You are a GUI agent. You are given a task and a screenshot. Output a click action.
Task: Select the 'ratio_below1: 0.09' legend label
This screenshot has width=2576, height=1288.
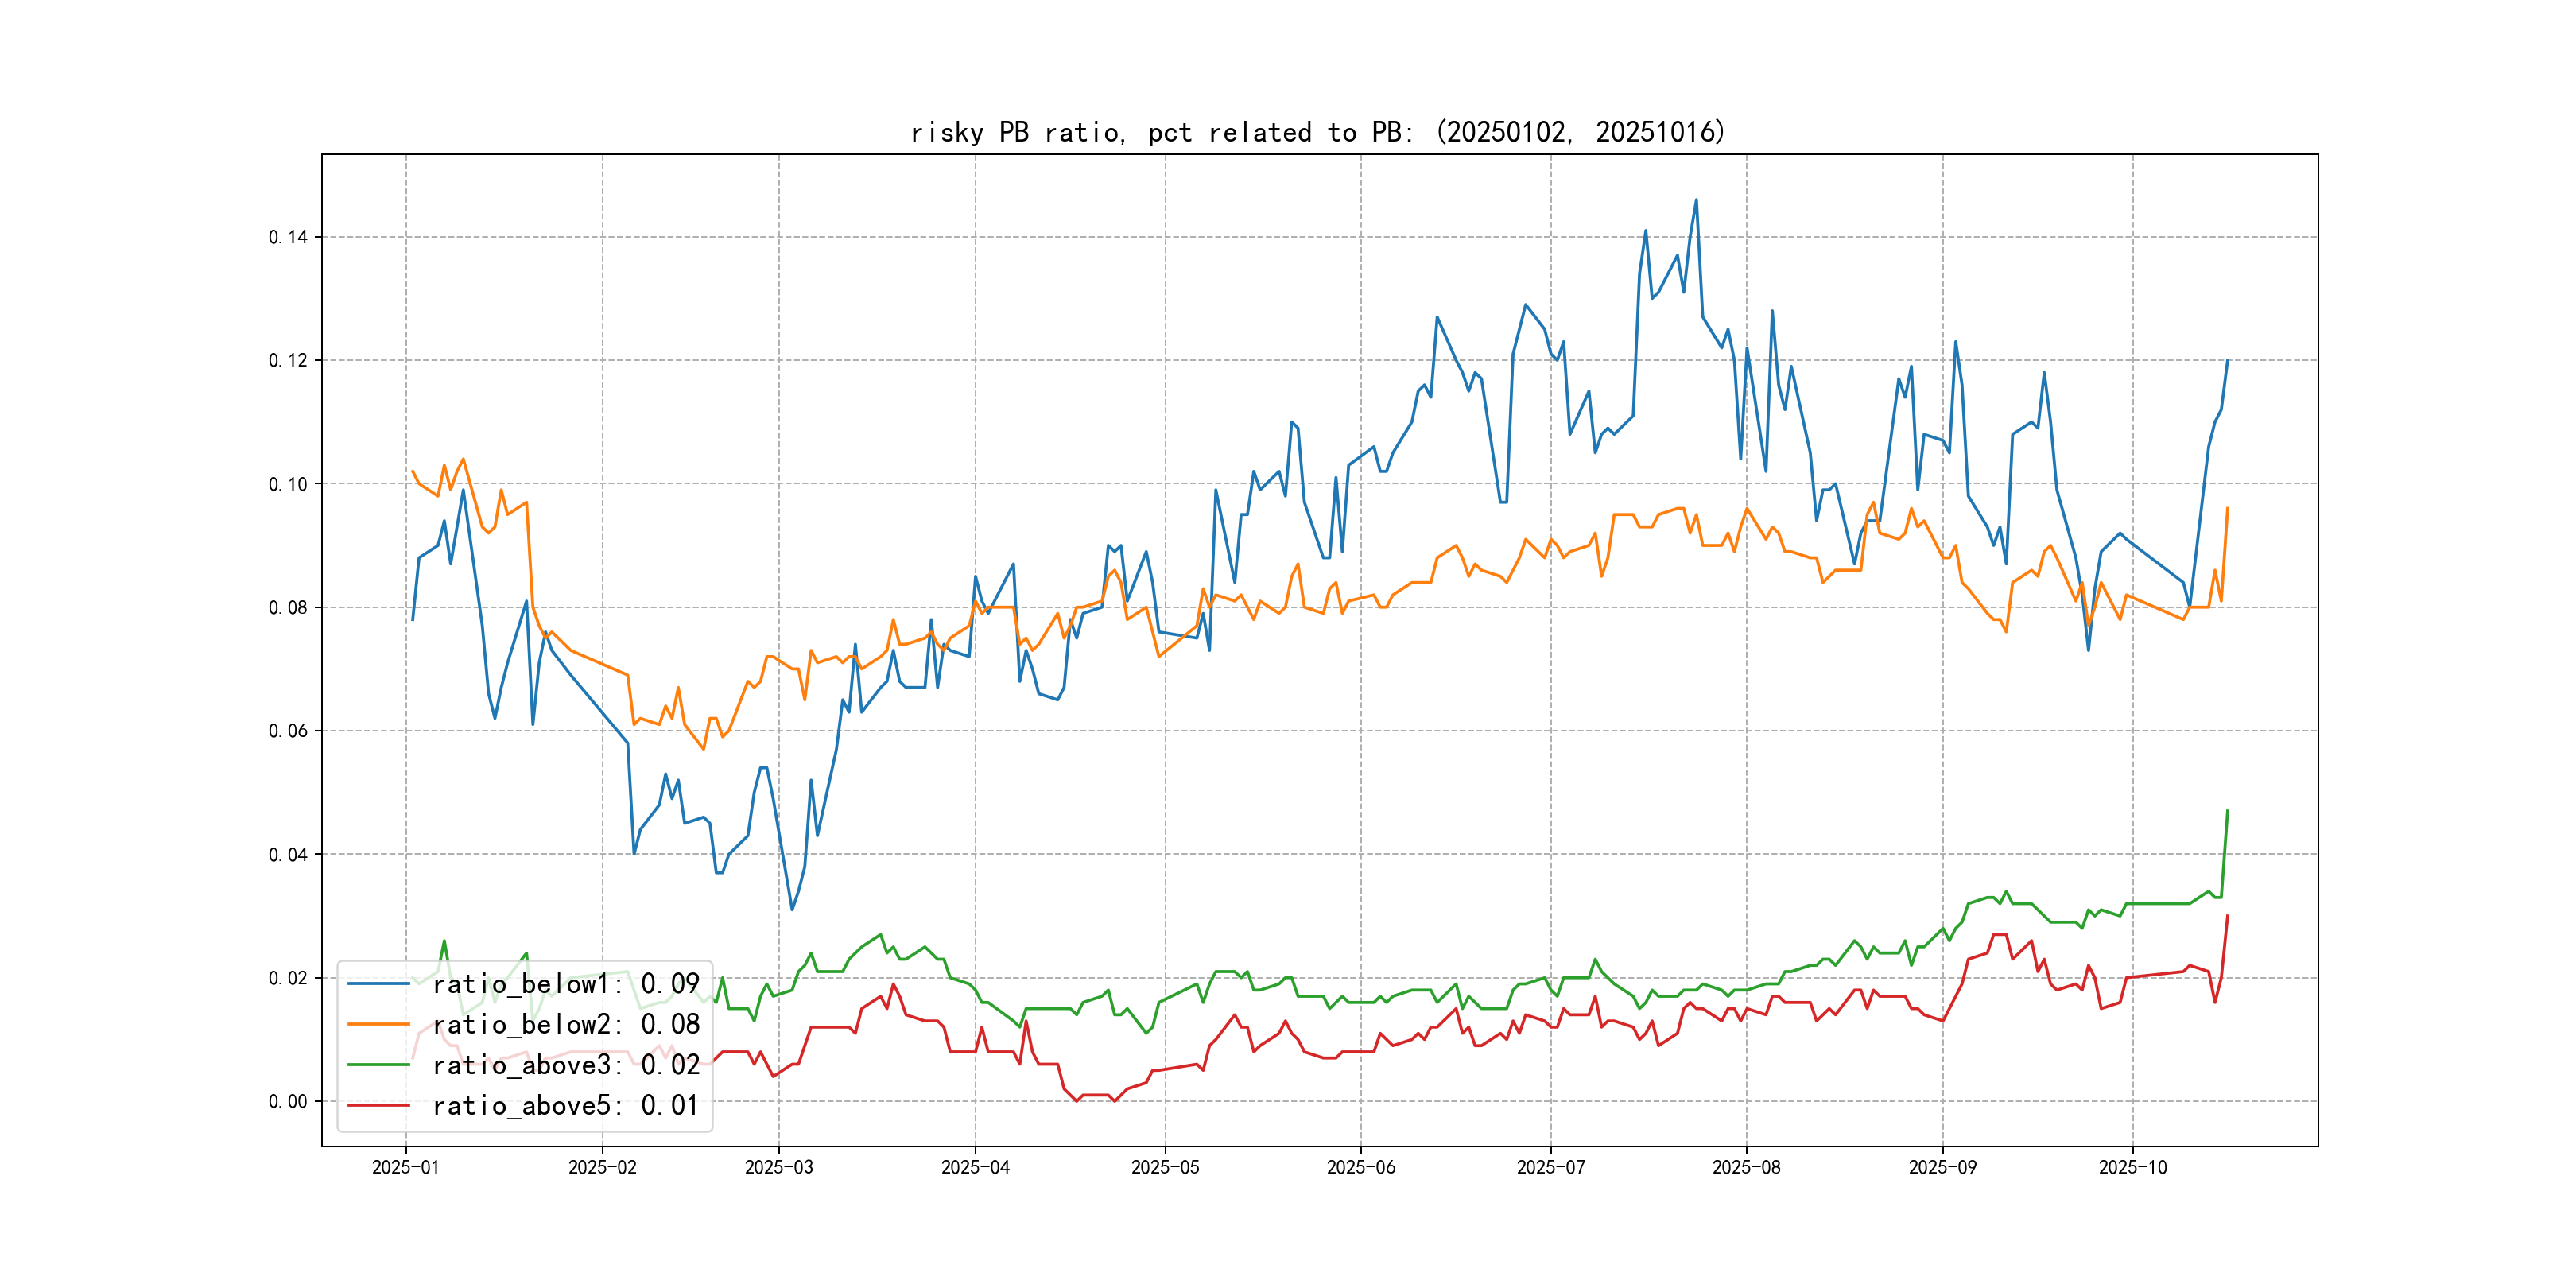[565, 984]
